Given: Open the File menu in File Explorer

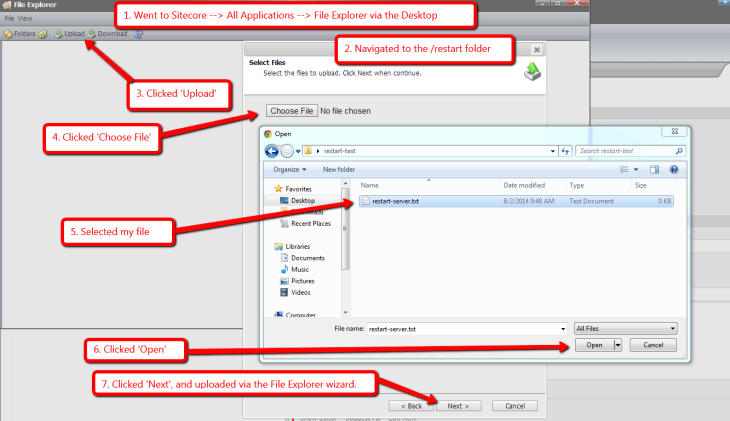Looking at the screenshot, I should click(x=9, y=19).
